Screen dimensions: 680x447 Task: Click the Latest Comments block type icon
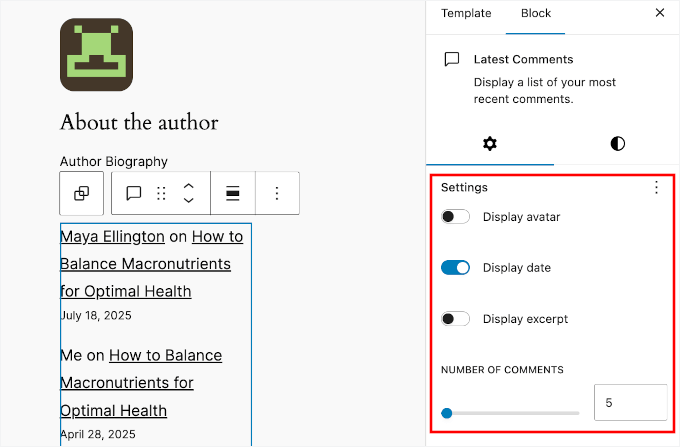click(x=133, y=193)
